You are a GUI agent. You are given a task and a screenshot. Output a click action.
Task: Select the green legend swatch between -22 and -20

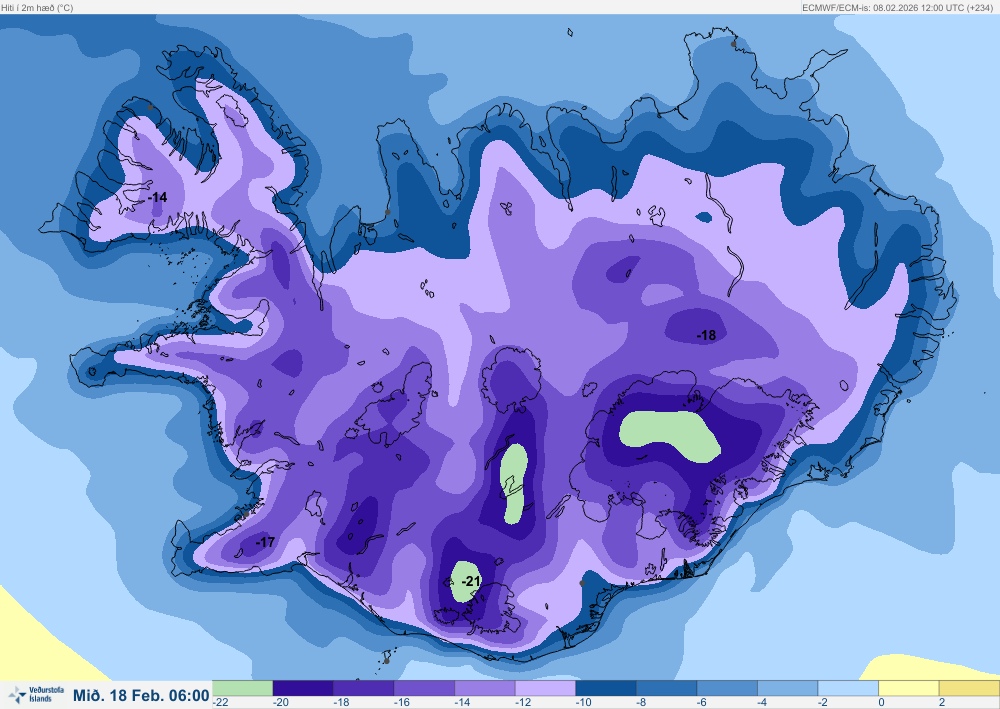point(242,688)
